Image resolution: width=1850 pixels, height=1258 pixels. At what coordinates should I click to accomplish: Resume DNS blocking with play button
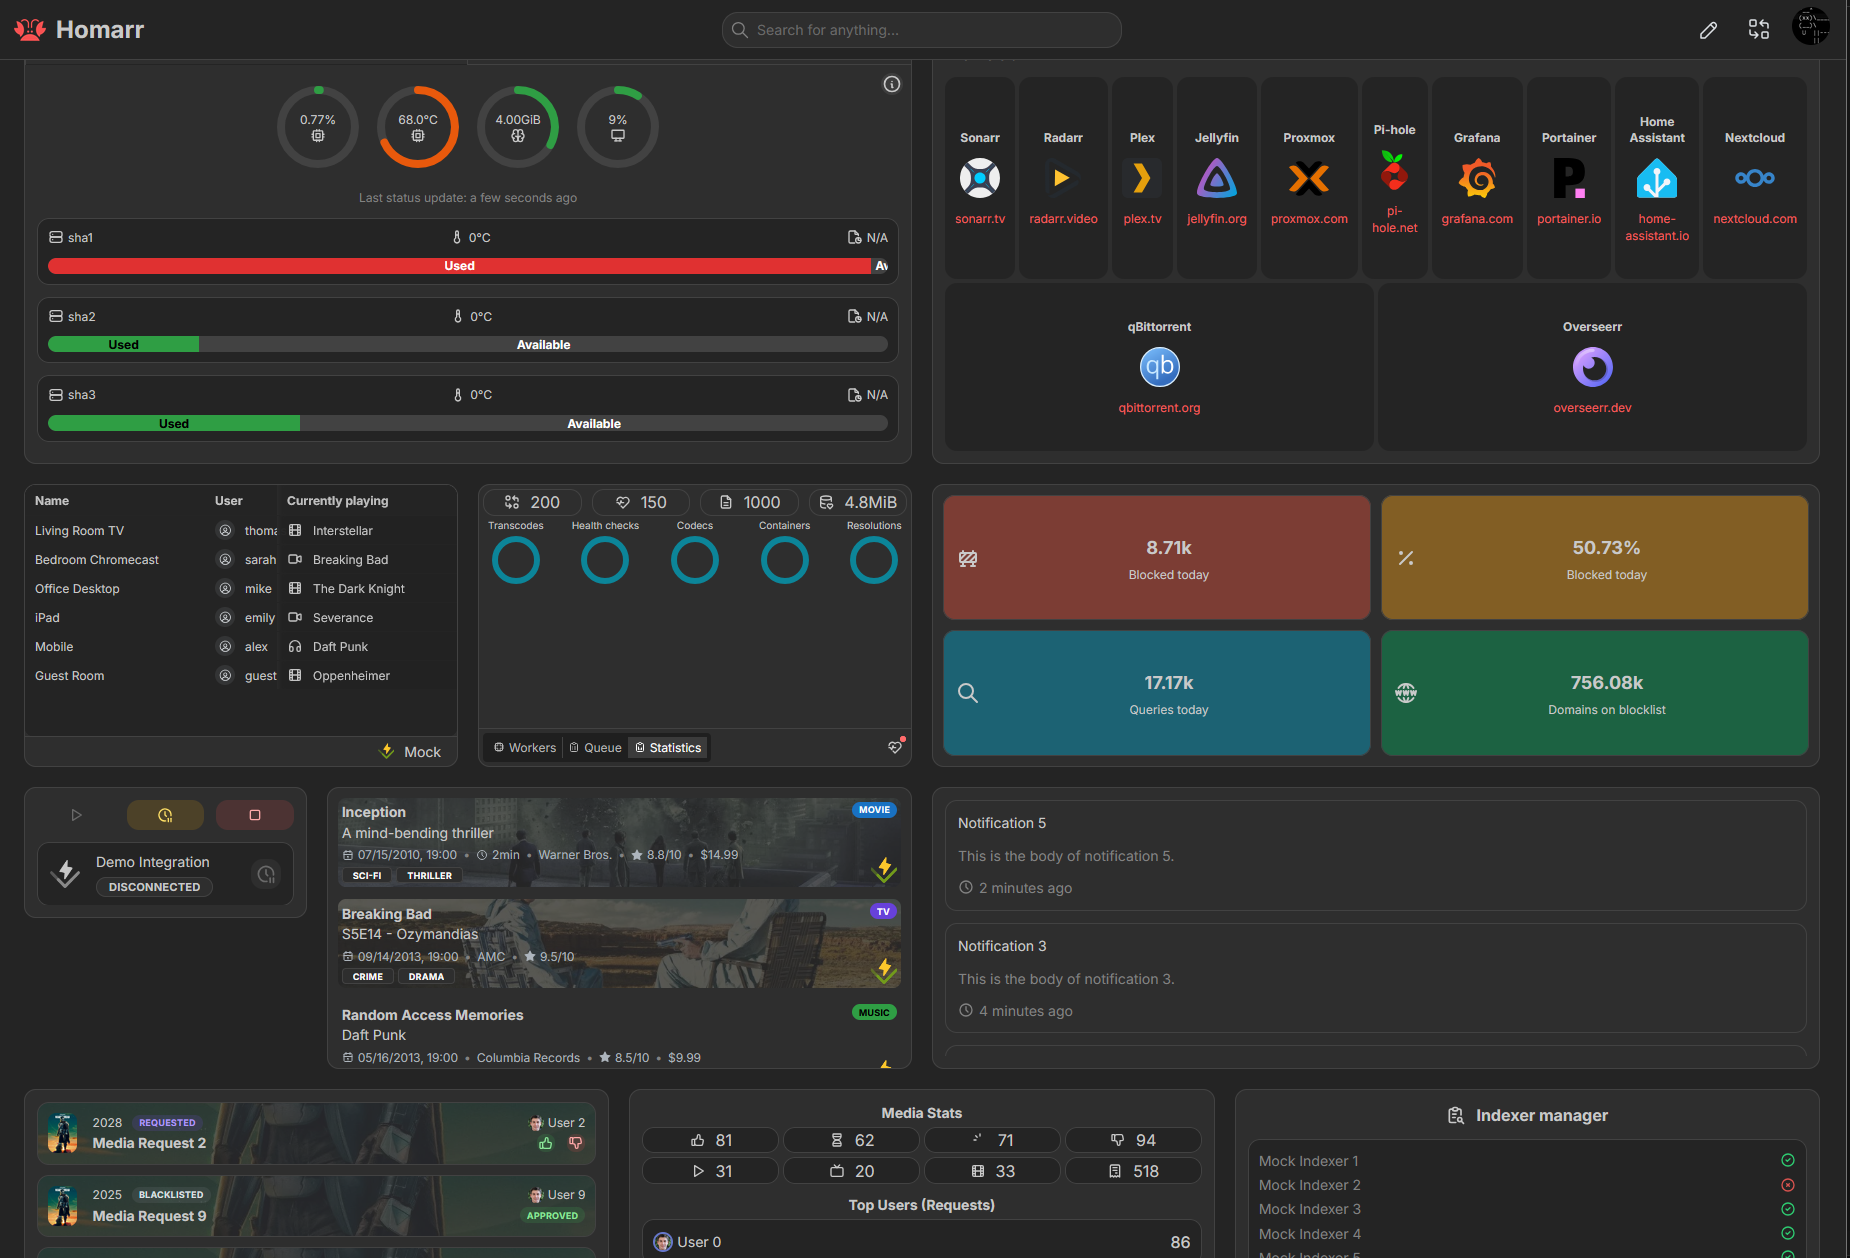coord(76,815)
